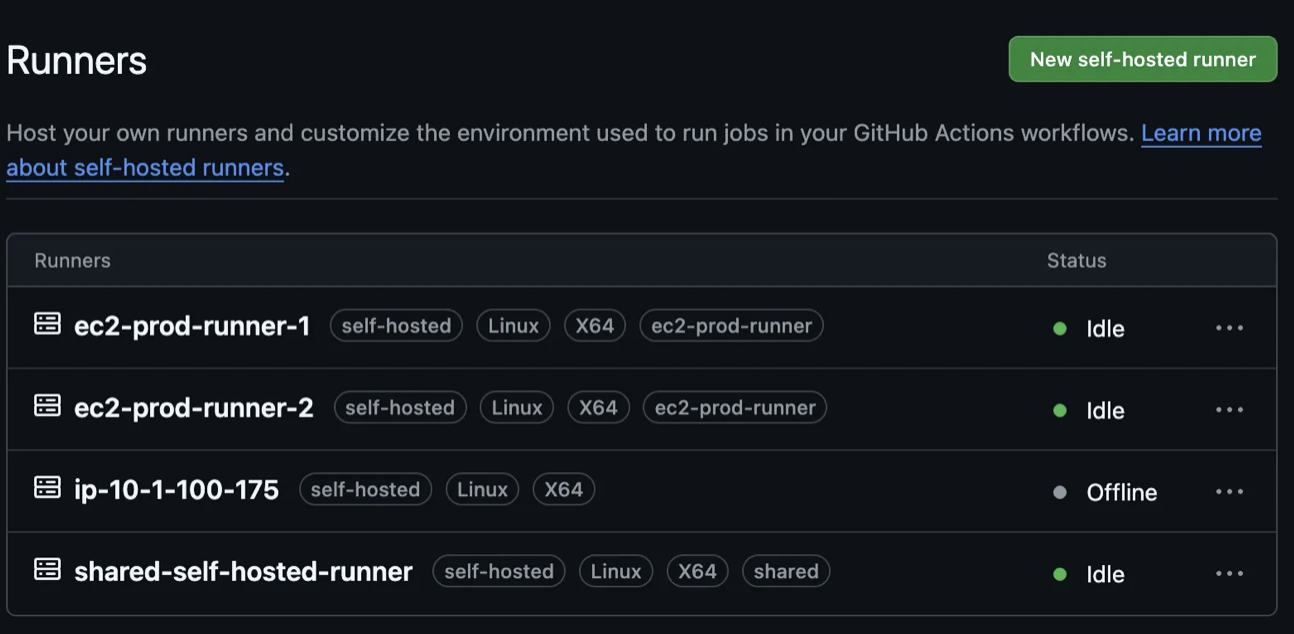Click the X64 label on ip-10-1-100-175

pos(564,489)
